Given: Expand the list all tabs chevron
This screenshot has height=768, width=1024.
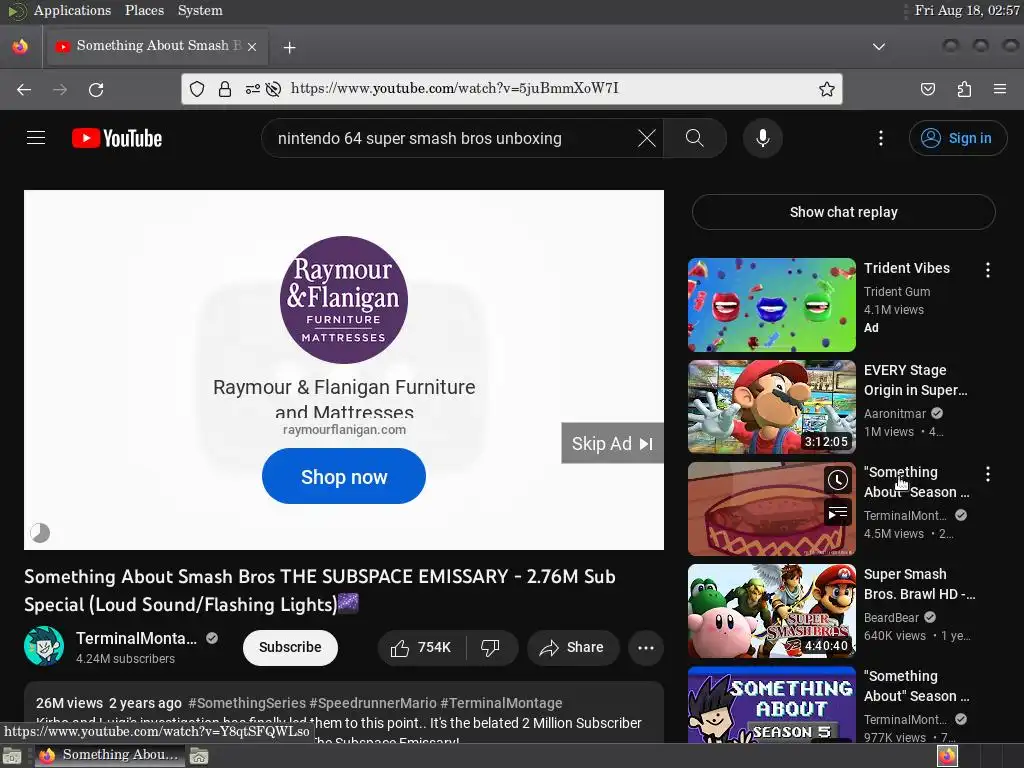Looking at the screenshot, I should tap(879, 47).
